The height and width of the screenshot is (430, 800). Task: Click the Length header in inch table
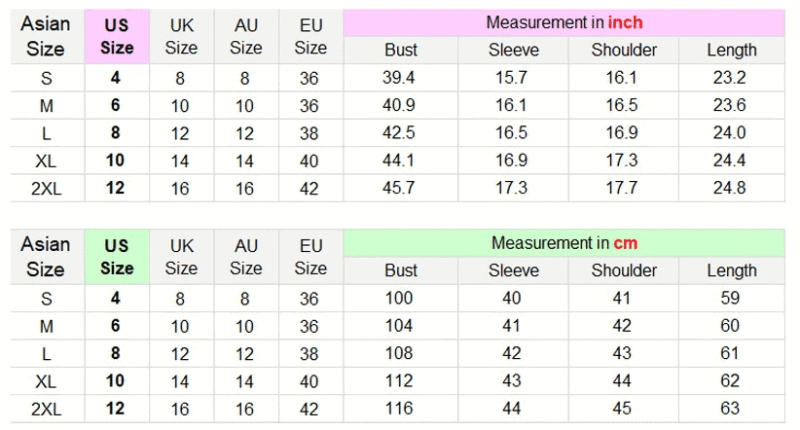tap(732, 50)
